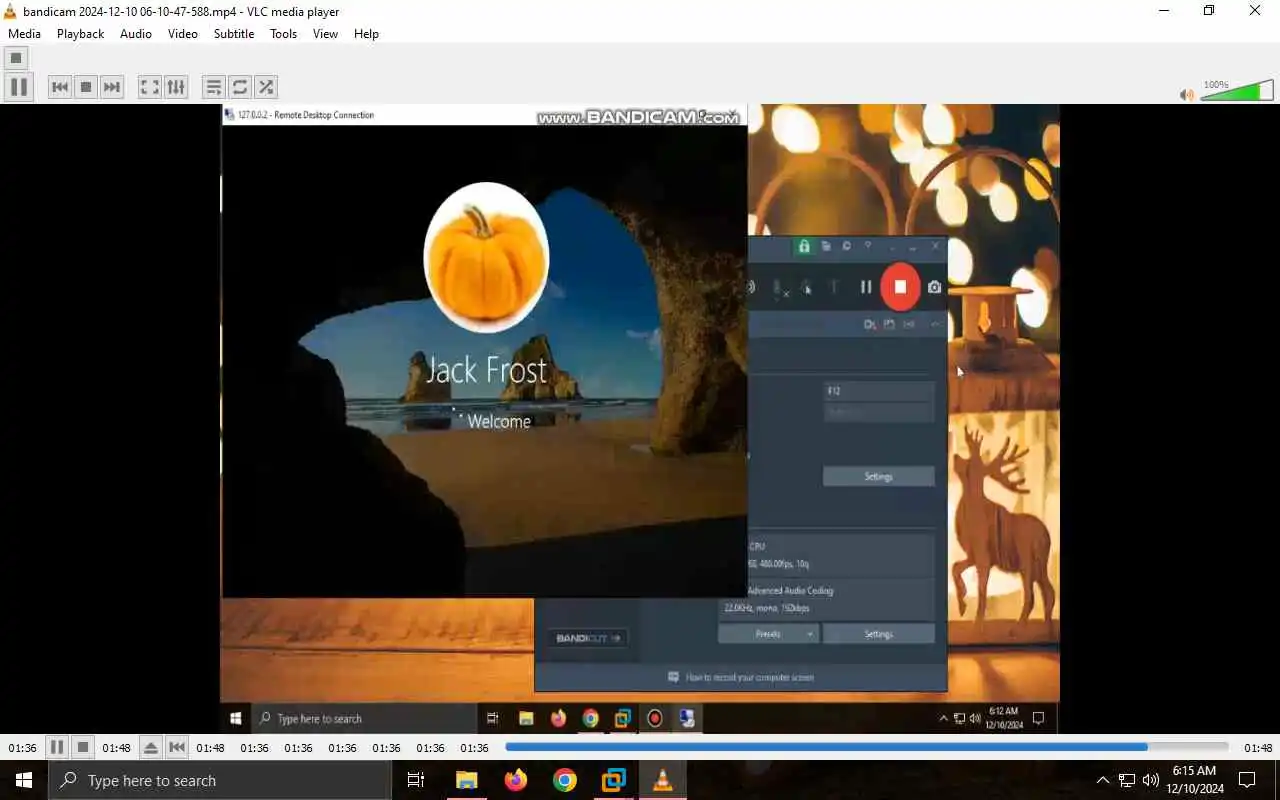The width and height of the screenshot is (1280, 800).
Task: Open the taskbar clock showing 6:15 AM
Action: tap(1194, 780)
